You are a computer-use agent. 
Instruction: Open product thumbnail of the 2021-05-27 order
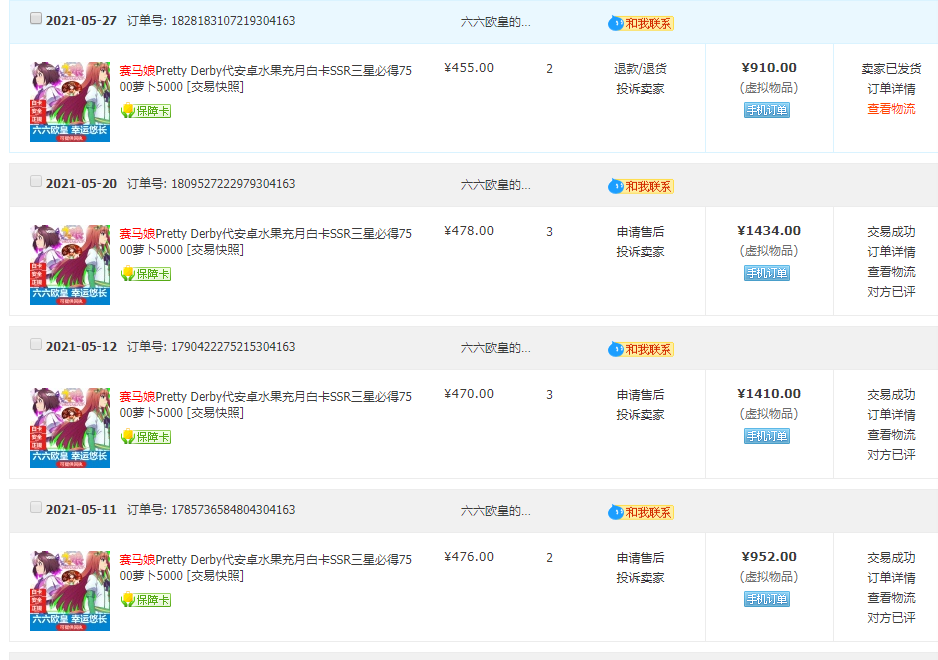pyautogui.click(x=70, y=102)
